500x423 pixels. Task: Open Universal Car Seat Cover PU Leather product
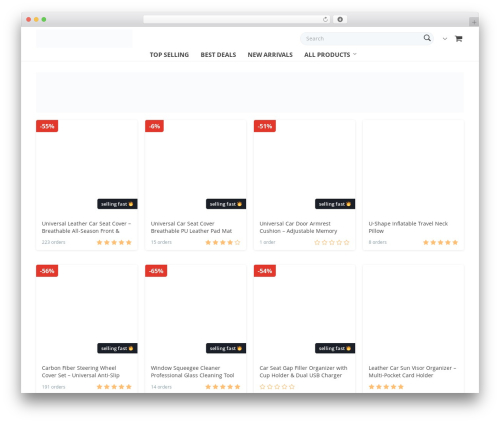191,227
